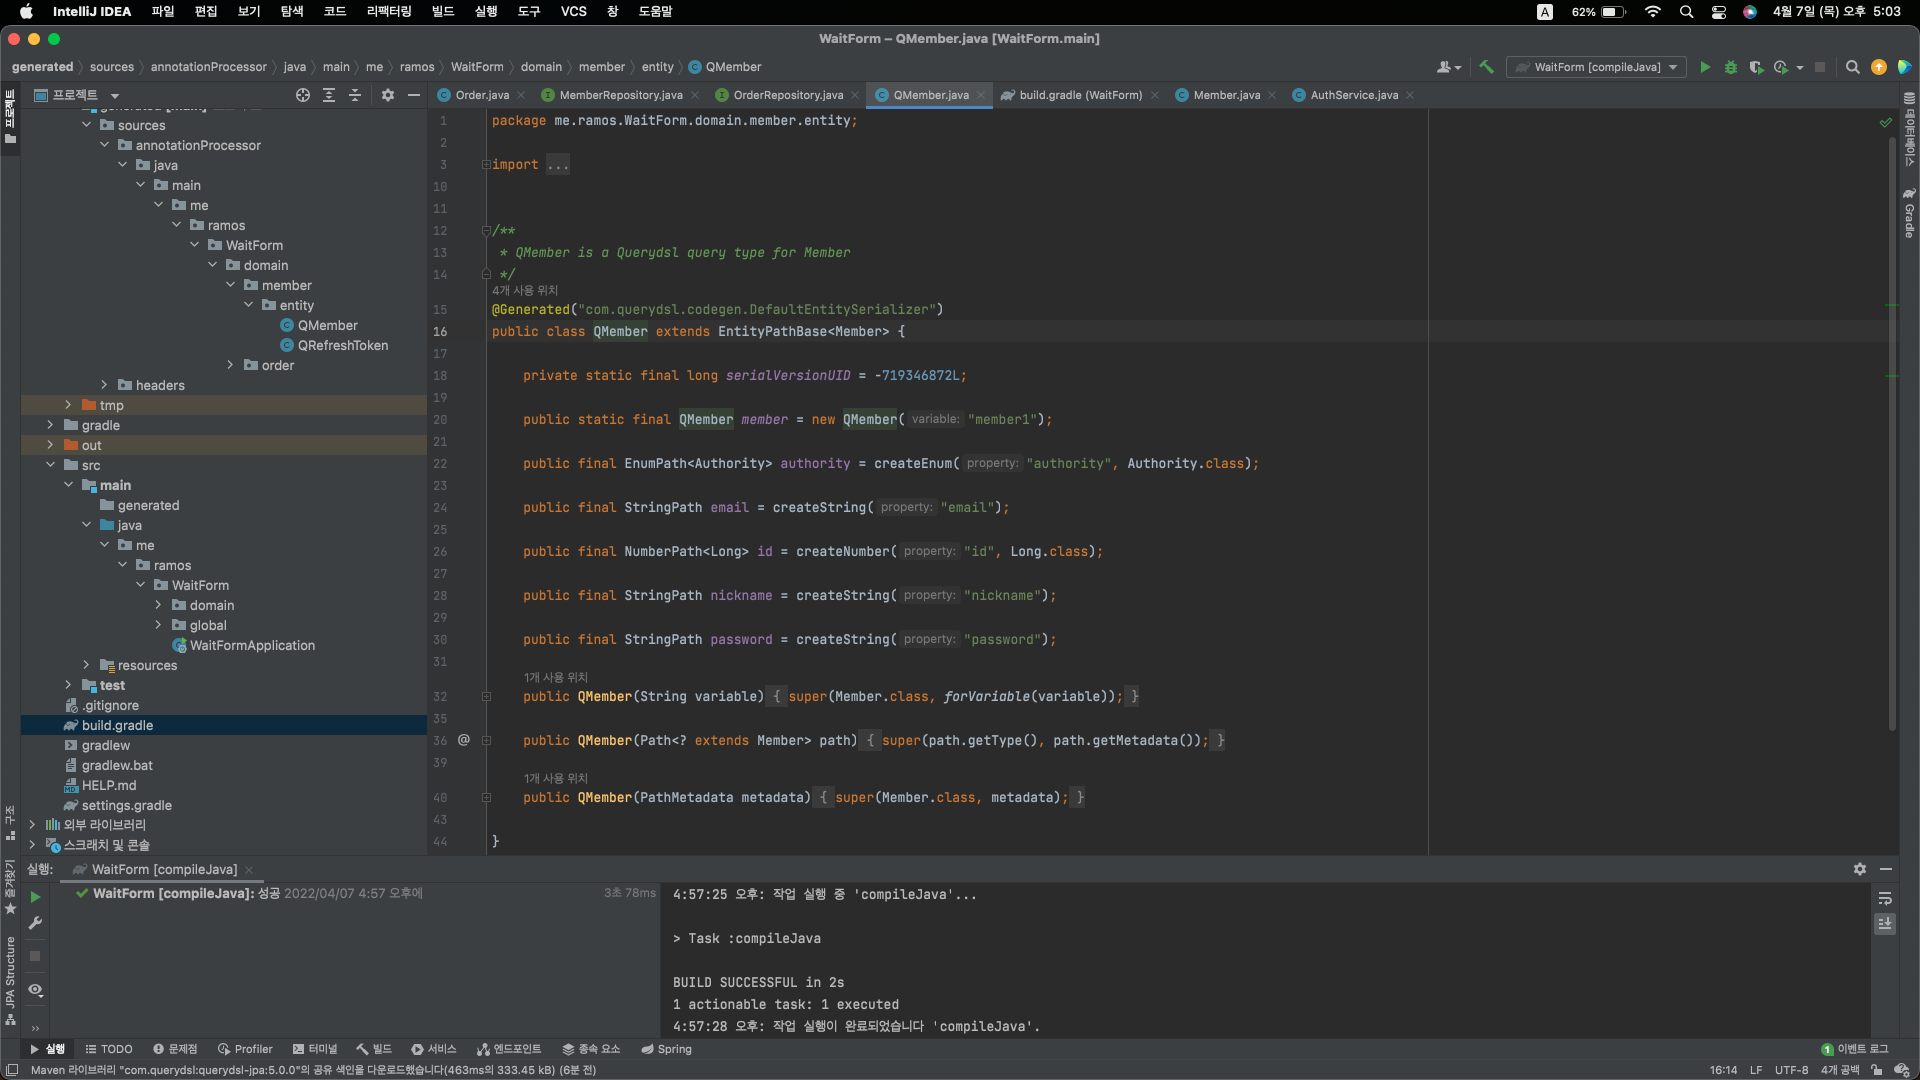This screenshot has height=1080, width=1920.
Task: Toggle soft-wrap in run console
Action: 1885,898
